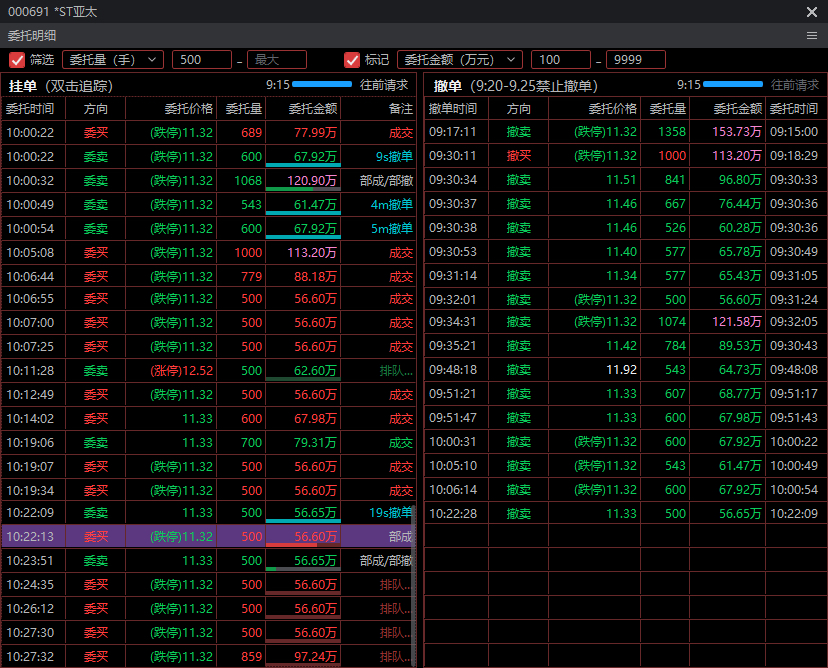Click the 委托金额 header in 撤单 table

point(738,109)
